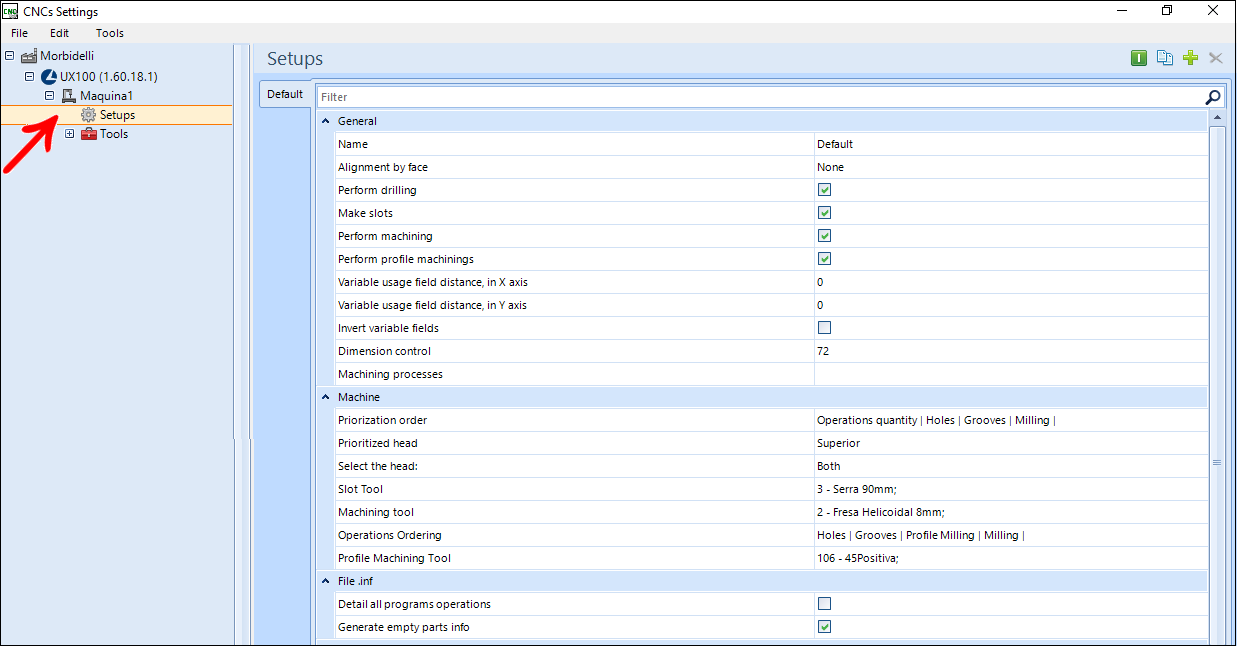Screen dimensions: 1237x646
Task: Select the Default setup tab
Action: click(x=285, y=94)
